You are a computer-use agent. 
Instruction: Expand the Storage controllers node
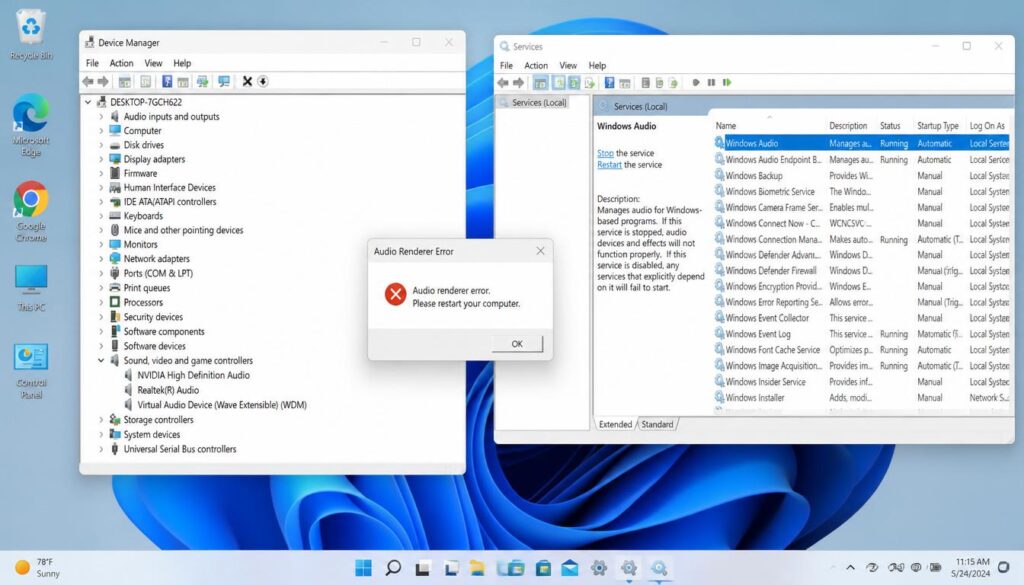tap(101, 420)
